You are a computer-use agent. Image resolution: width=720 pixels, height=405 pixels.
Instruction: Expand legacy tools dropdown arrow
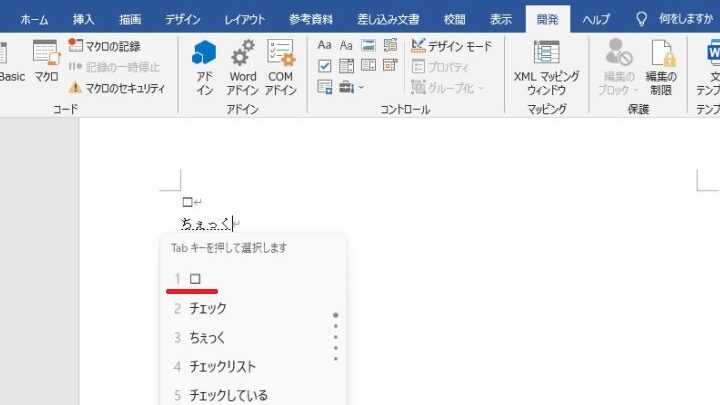point(361,87)
